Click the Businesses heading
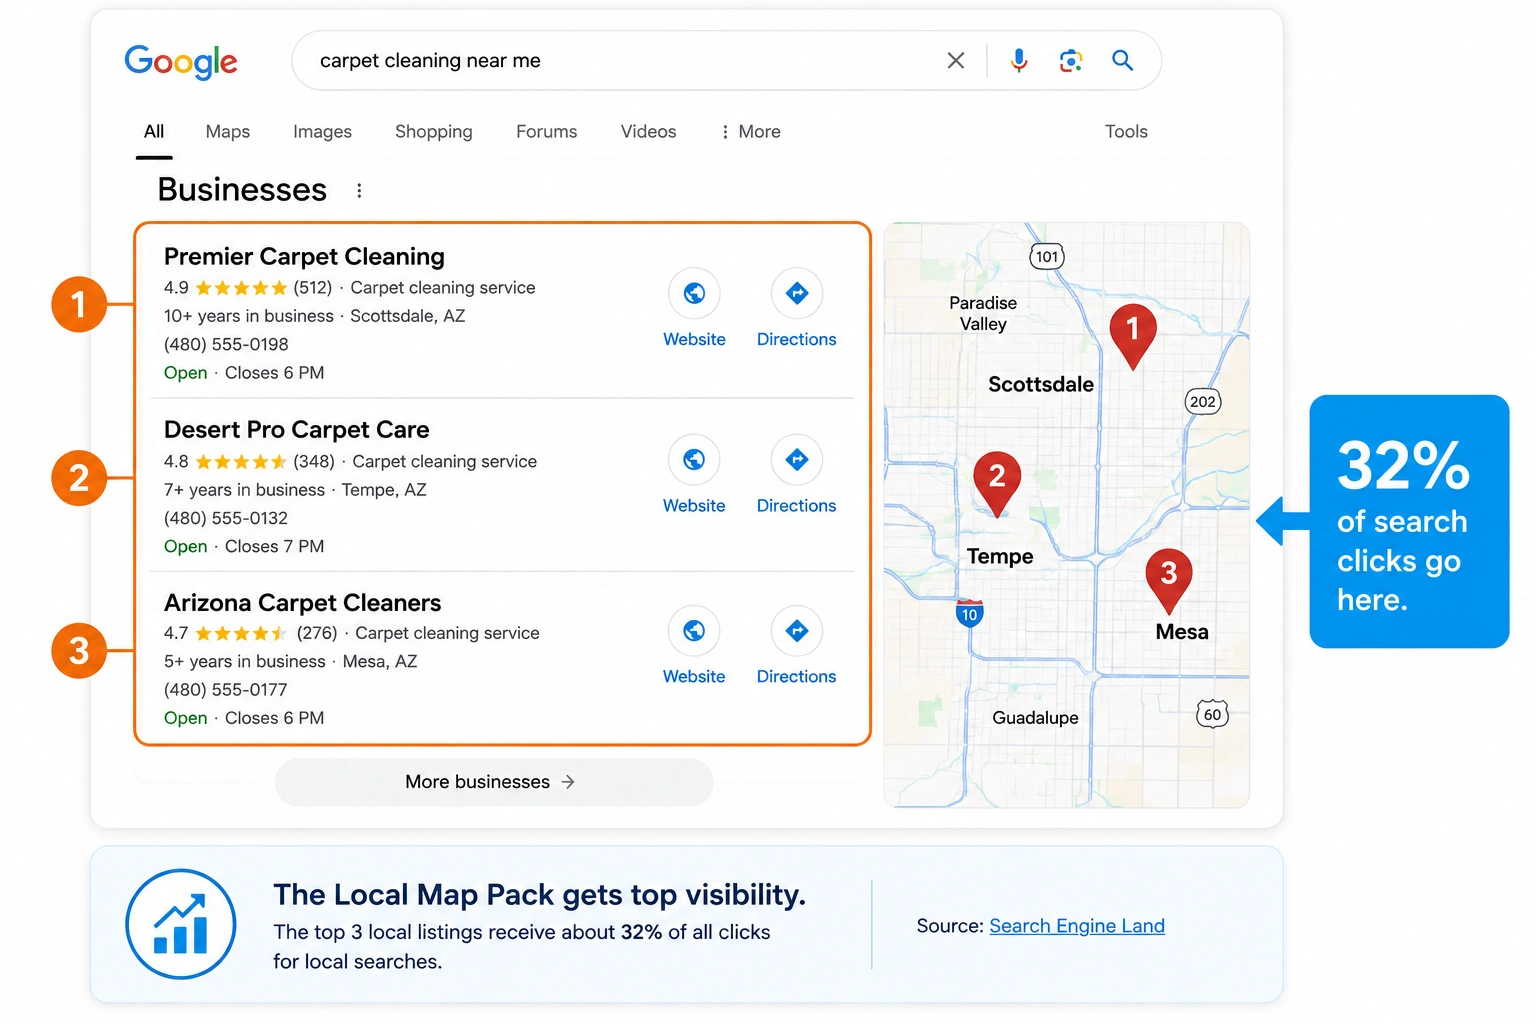Viewport: 1536px width, 1024px height. [242, 190]
